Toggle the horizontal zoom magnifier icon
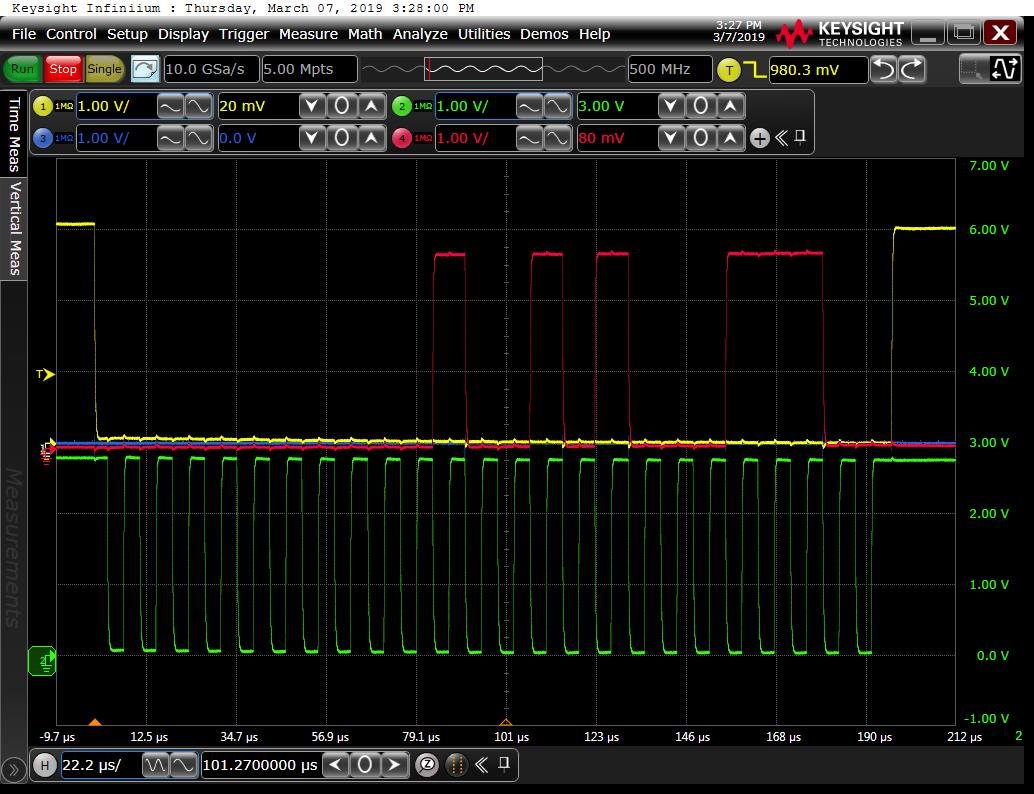 point(427,765)
